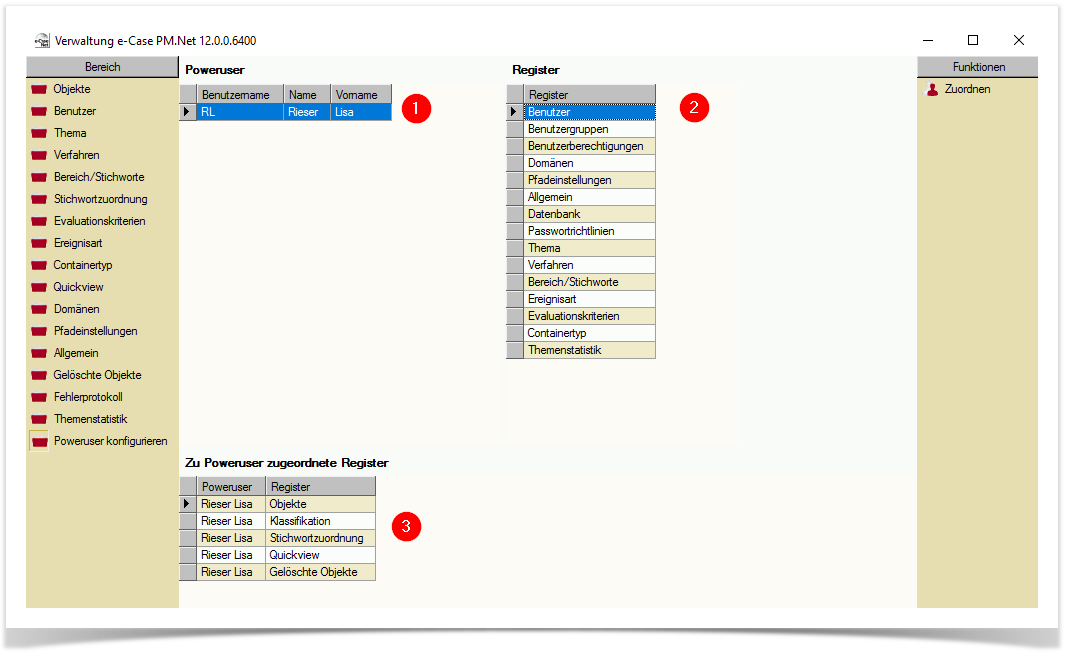Open Objekte in the Bereich list

tap(72, 89)
